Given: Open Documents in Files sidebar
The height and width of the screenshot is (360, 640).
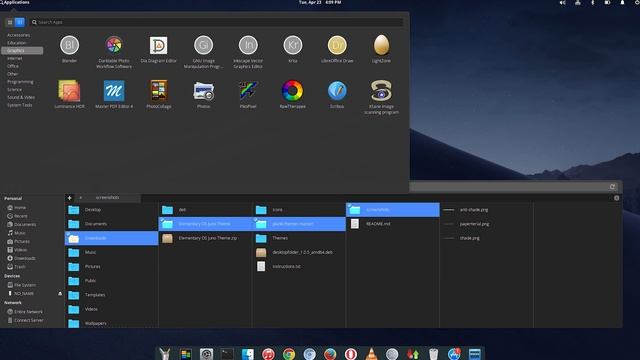Looking at the screenshot, I should point(22,224).
